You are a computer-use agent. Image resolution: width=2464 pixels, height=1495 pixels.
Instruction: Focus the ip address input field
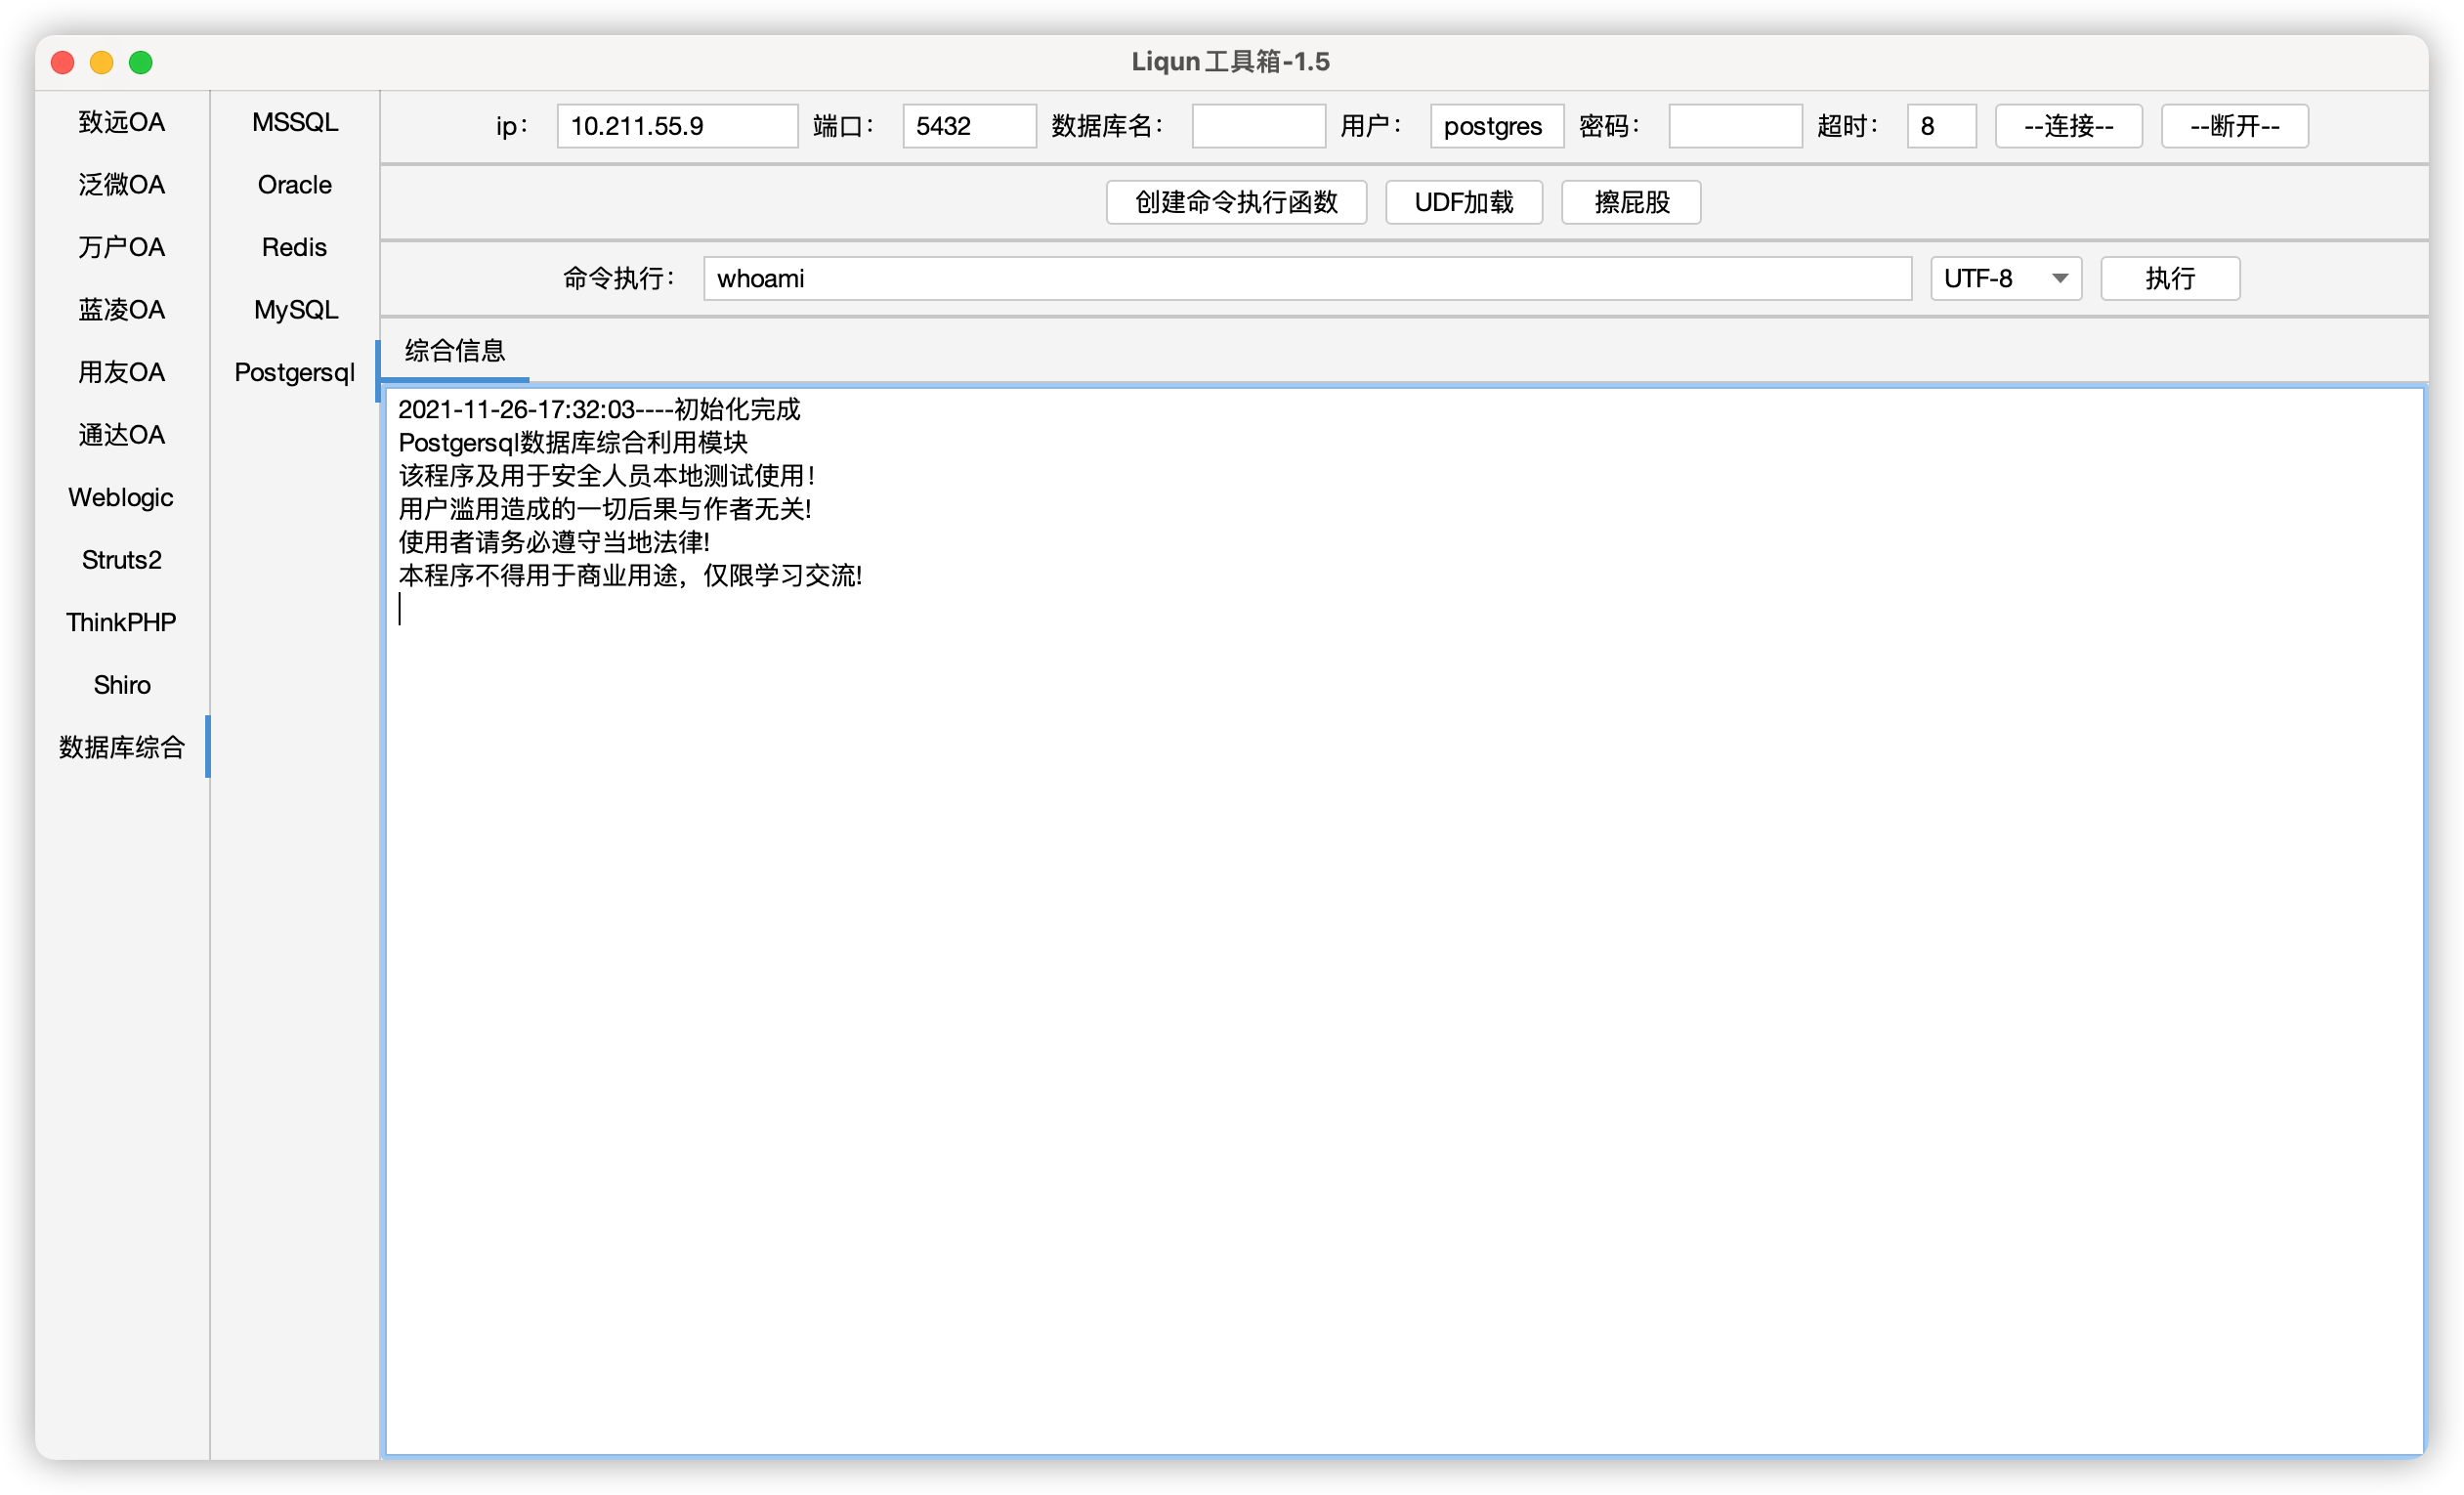point(677,126)
